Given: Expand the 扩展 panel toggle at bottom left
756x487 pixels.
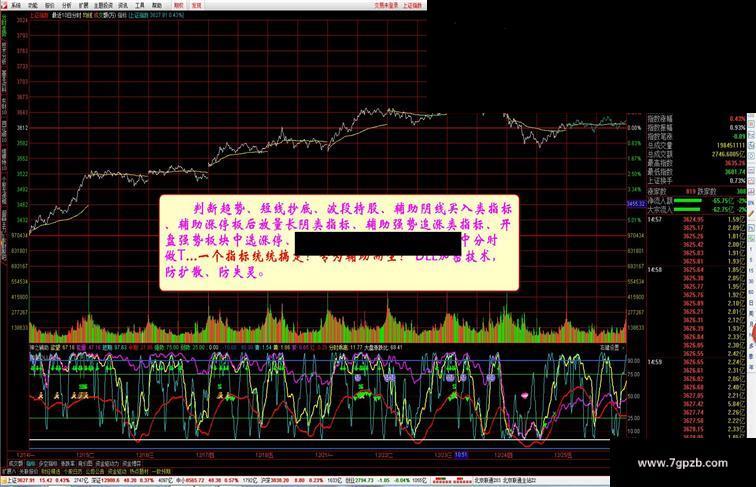Looking at the screenshot, I should click(9, 471).
